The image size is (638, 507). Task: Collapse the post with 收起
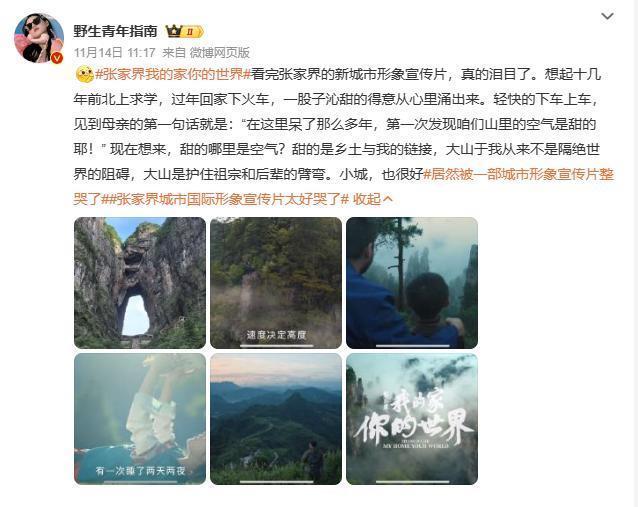point(367,199)
